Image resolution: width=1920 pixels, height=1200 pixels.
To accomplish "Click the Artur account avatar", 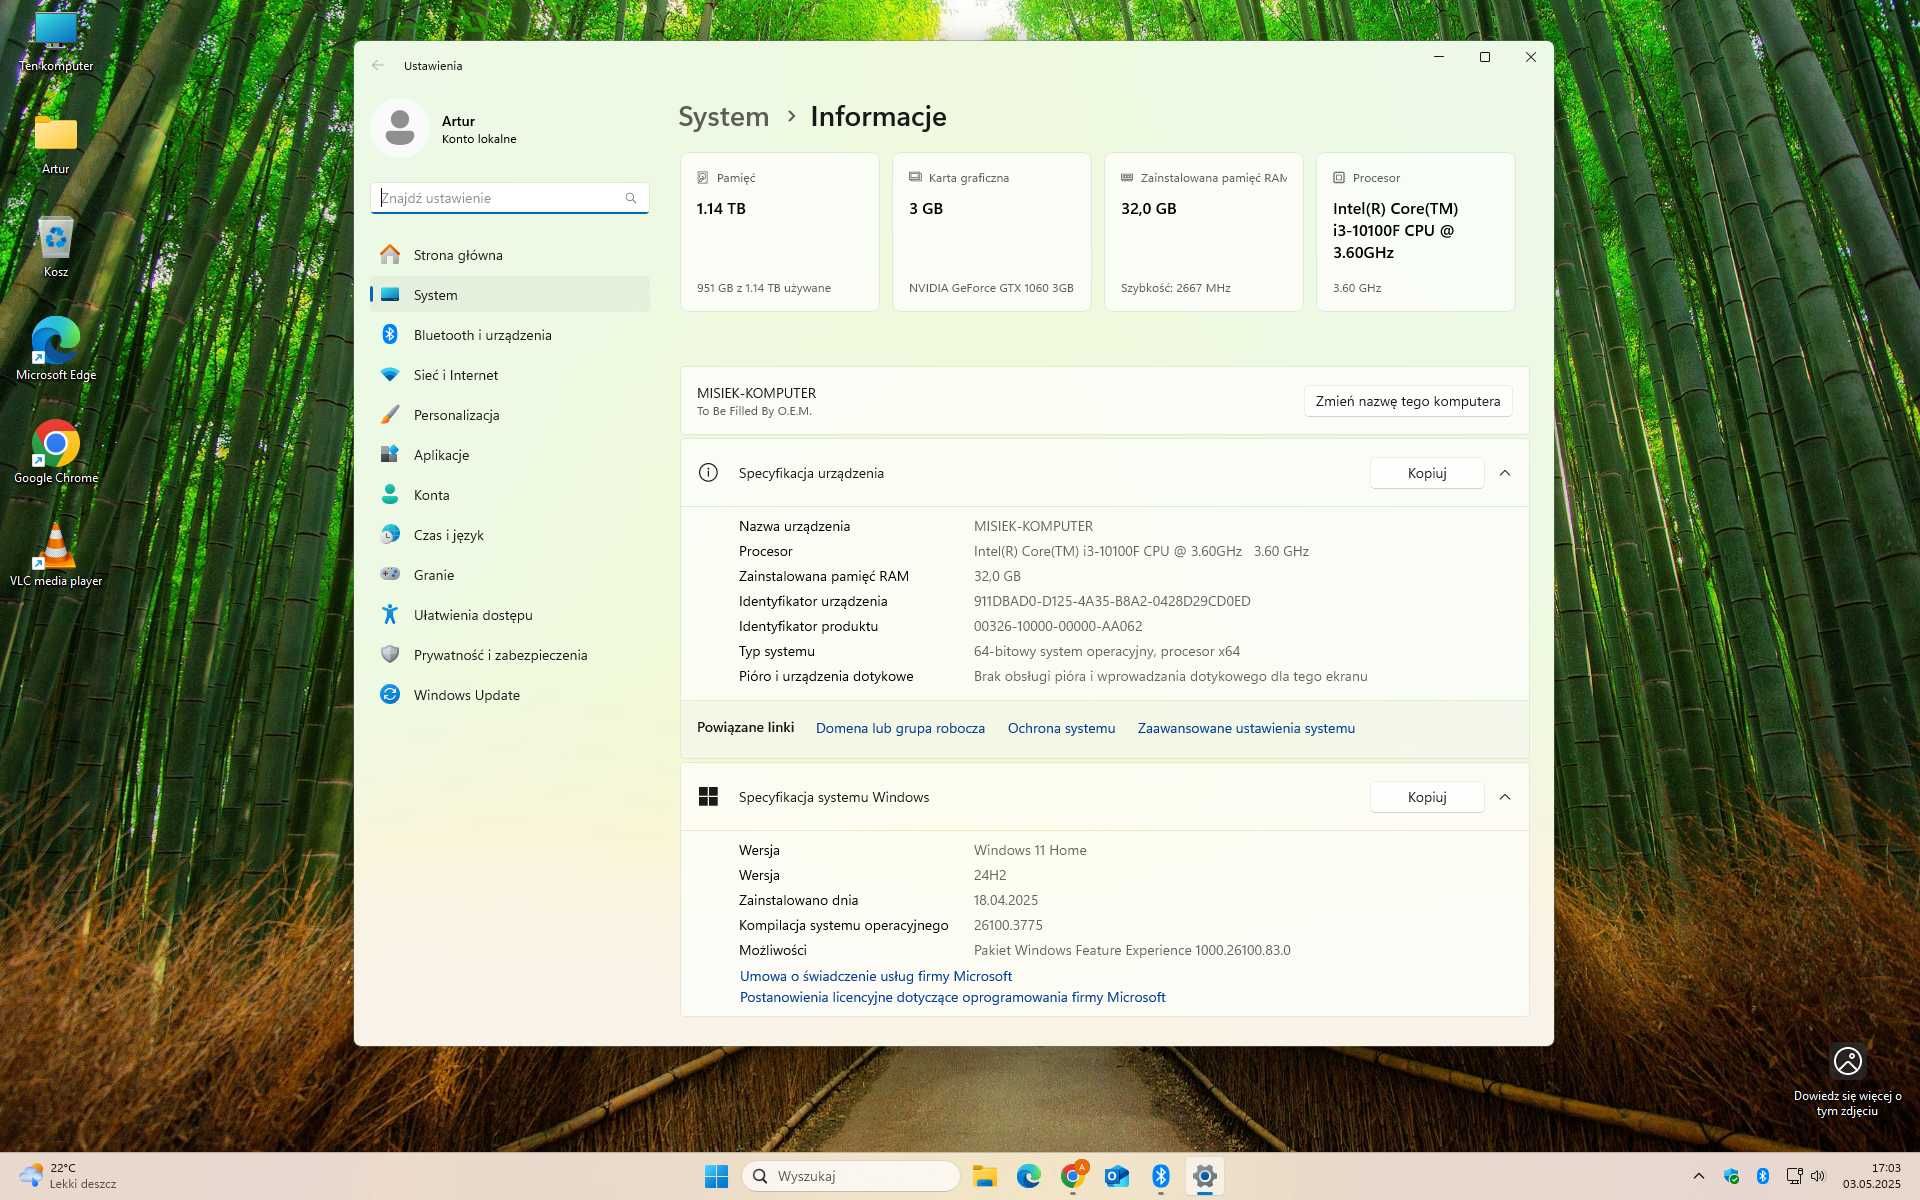I will (x=400, y=128).
